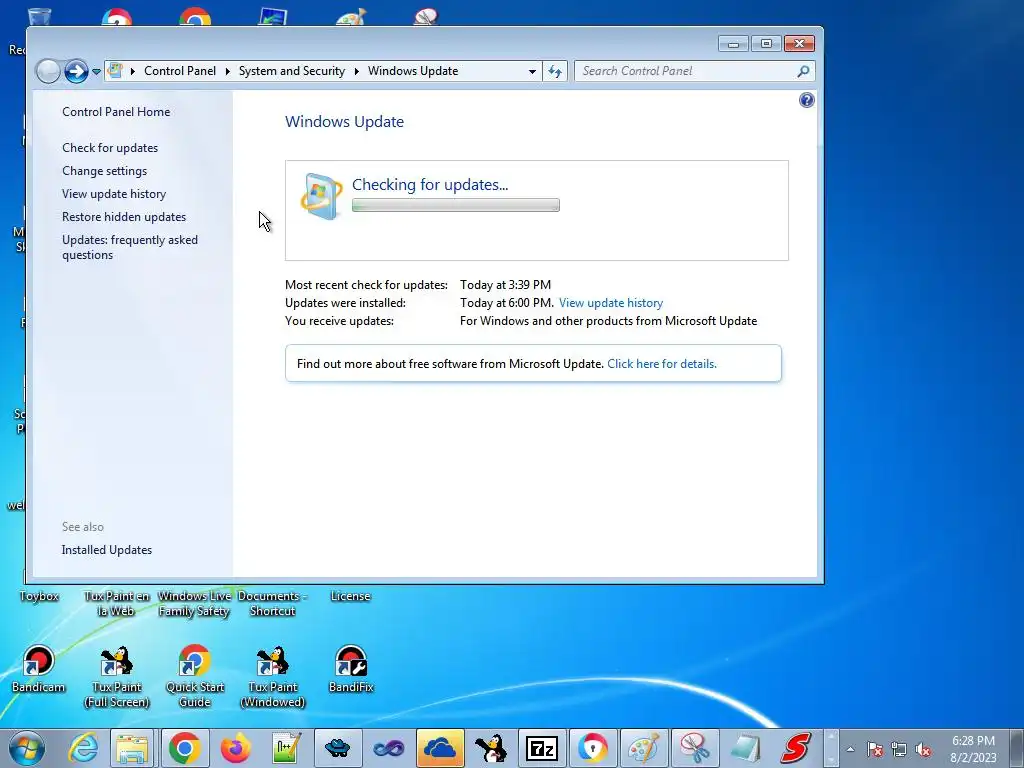Click the taskbar clock showing 6:28 PM
Image resolution: width=1024 pixels, height=768 pixels.
coord(973,749)
